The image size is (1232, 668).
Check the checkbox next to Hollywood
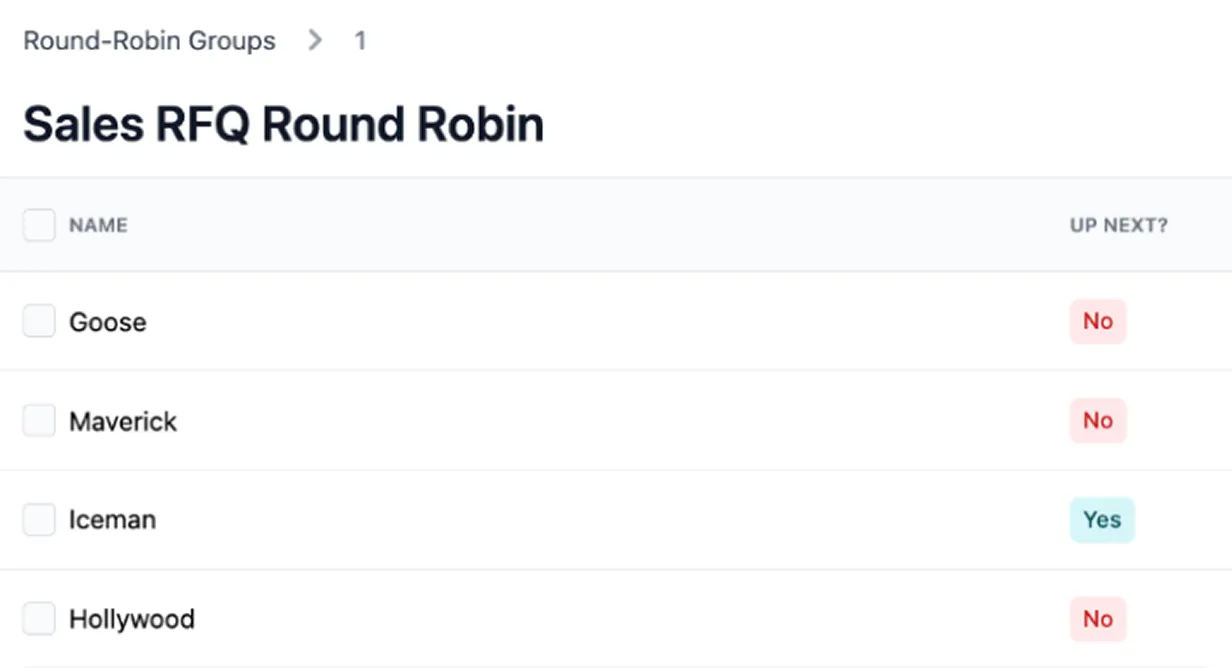39,618
